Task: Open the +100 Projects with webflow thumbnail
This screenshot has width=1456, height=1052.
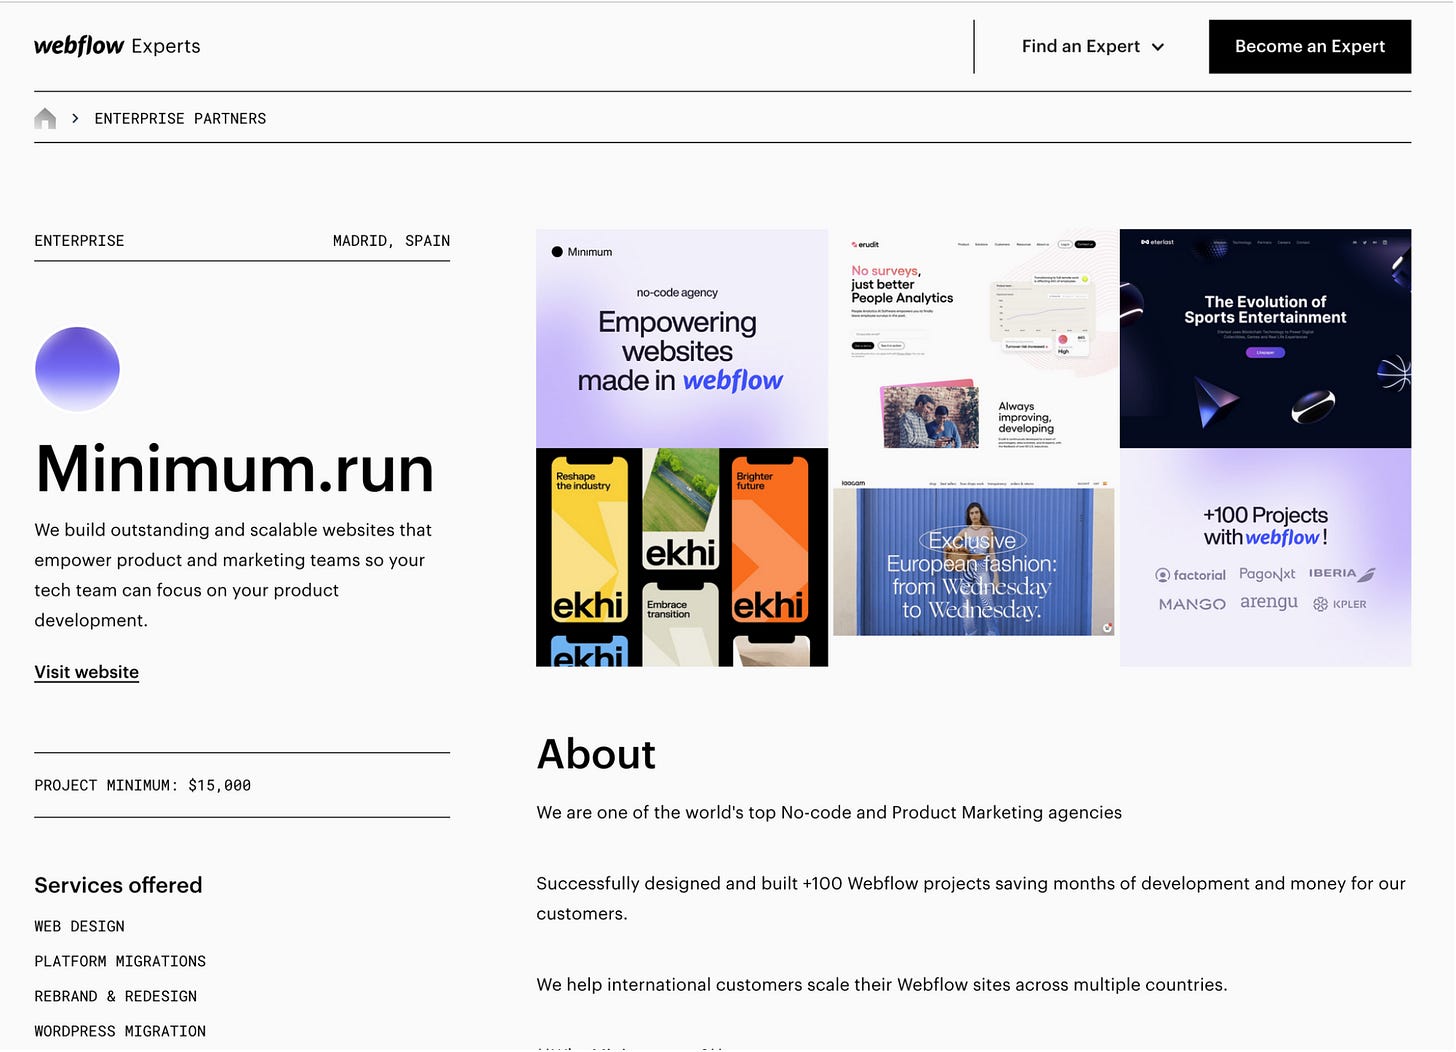Action: coord(1265,557)
